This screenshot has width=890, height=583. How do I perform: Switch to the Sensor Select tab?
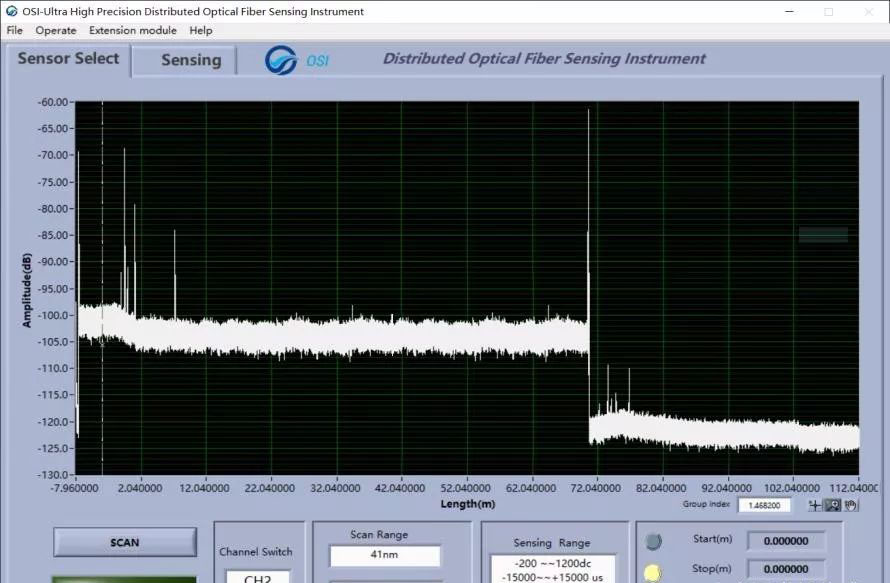(68, 58)
